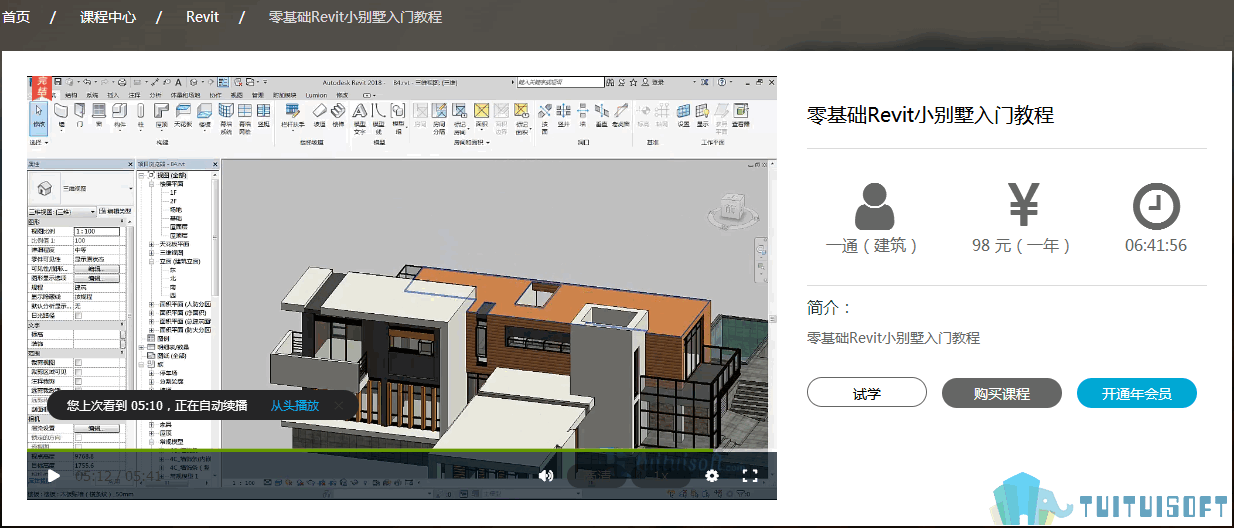This screenshot has width=1234, height=528.
Task: Mute the video volume speaker icon
Action: tap(546, 476)
